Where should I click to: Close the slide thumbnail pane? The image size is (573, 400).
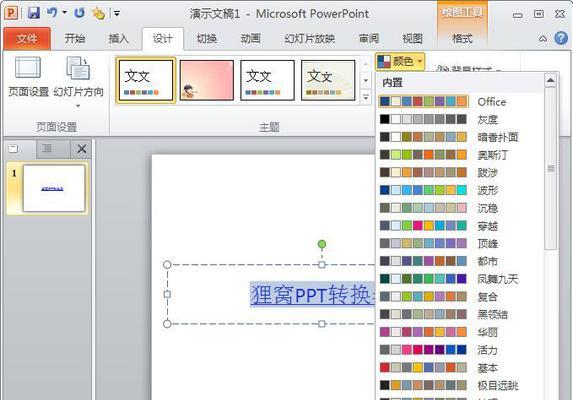(x=82, y=149)
